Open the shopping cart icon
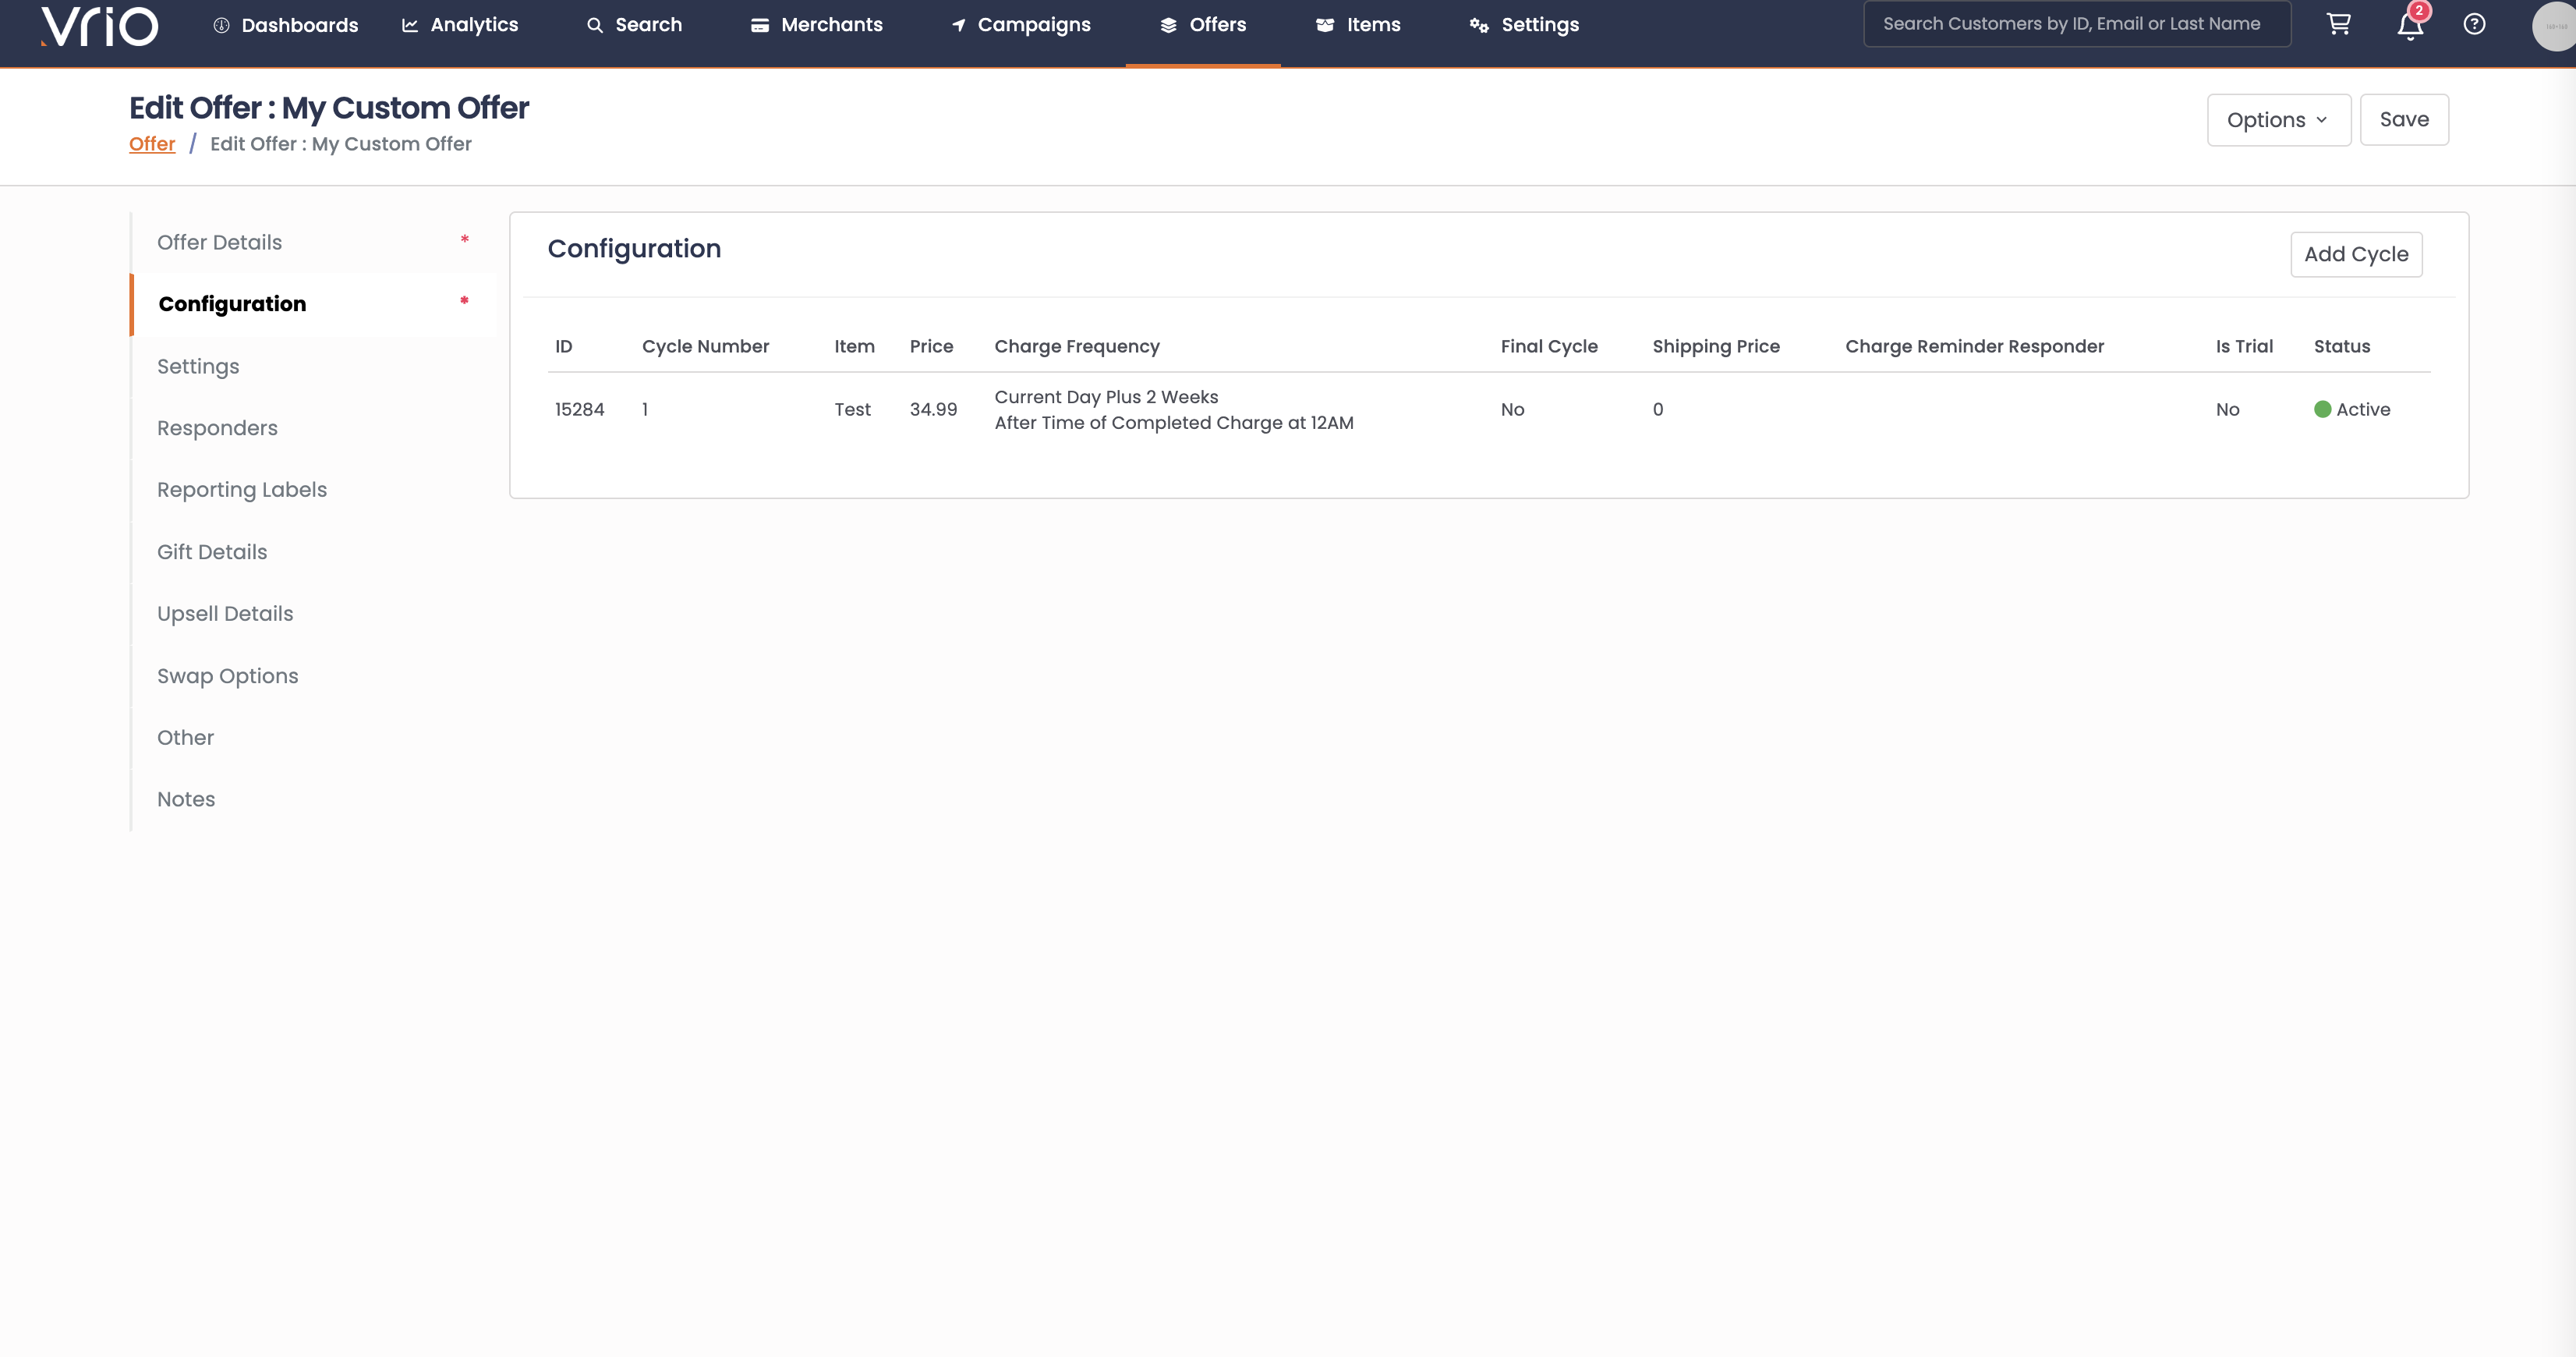The width and height of the screenshot is (2576, 1357). 2338,24
